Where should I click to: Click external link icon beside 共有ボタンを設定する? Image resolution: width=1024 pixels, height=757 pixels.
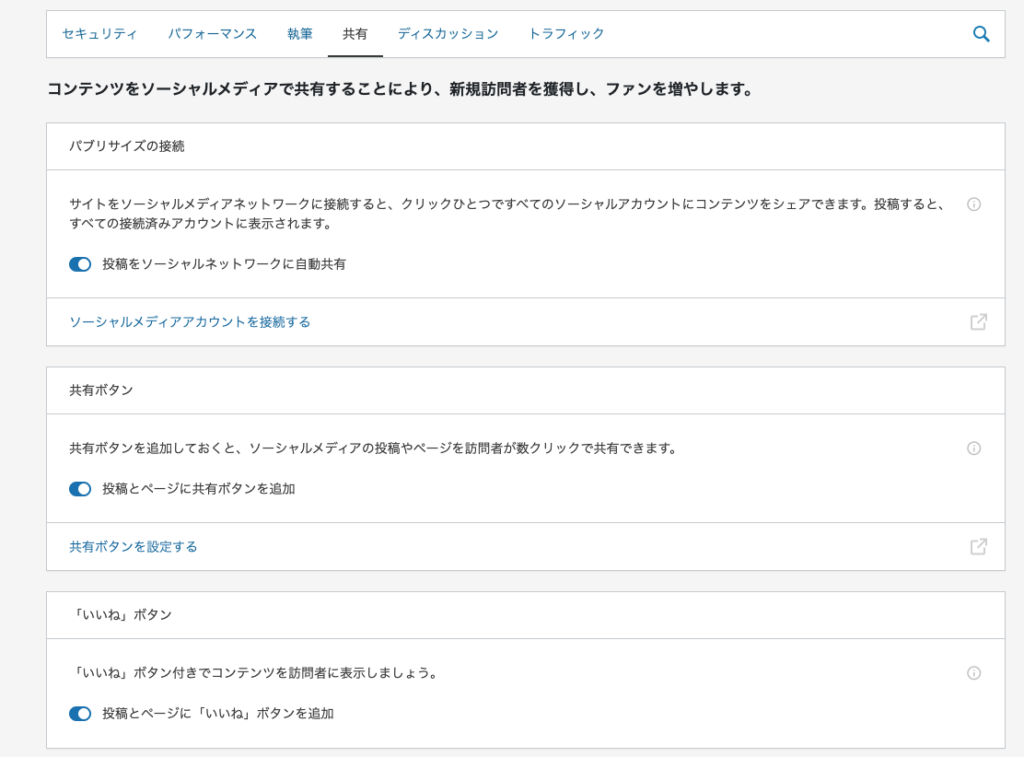pos(978,547)
